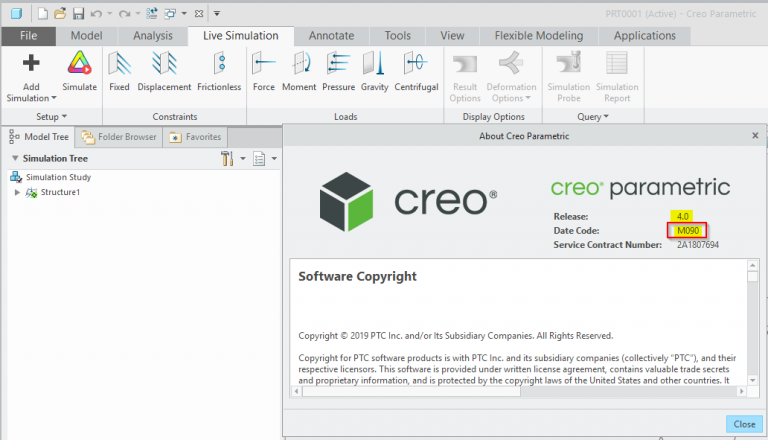Add a Gravity load
This screenshot has width=768, height=440.
(x=375, y=71)
